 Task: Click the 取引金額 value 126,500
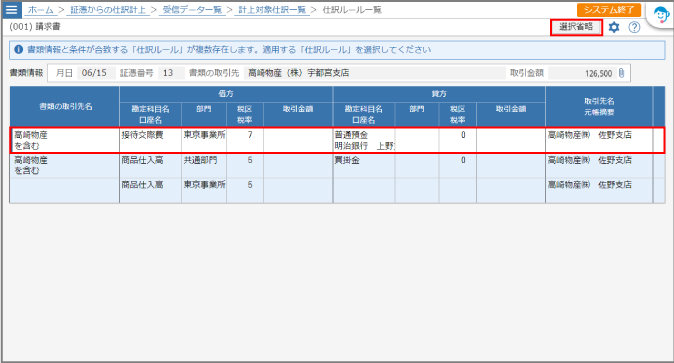582,73
